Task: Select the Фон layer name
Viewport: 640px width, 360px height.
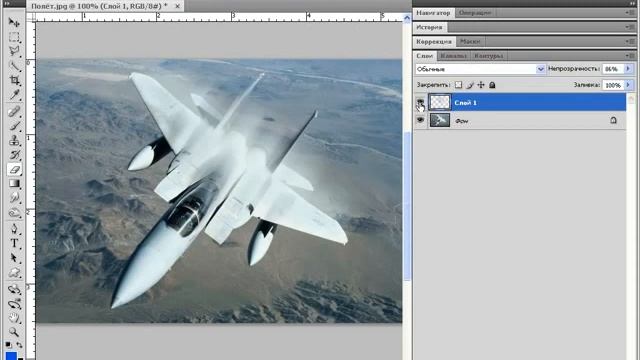Action: pos(461,121)
